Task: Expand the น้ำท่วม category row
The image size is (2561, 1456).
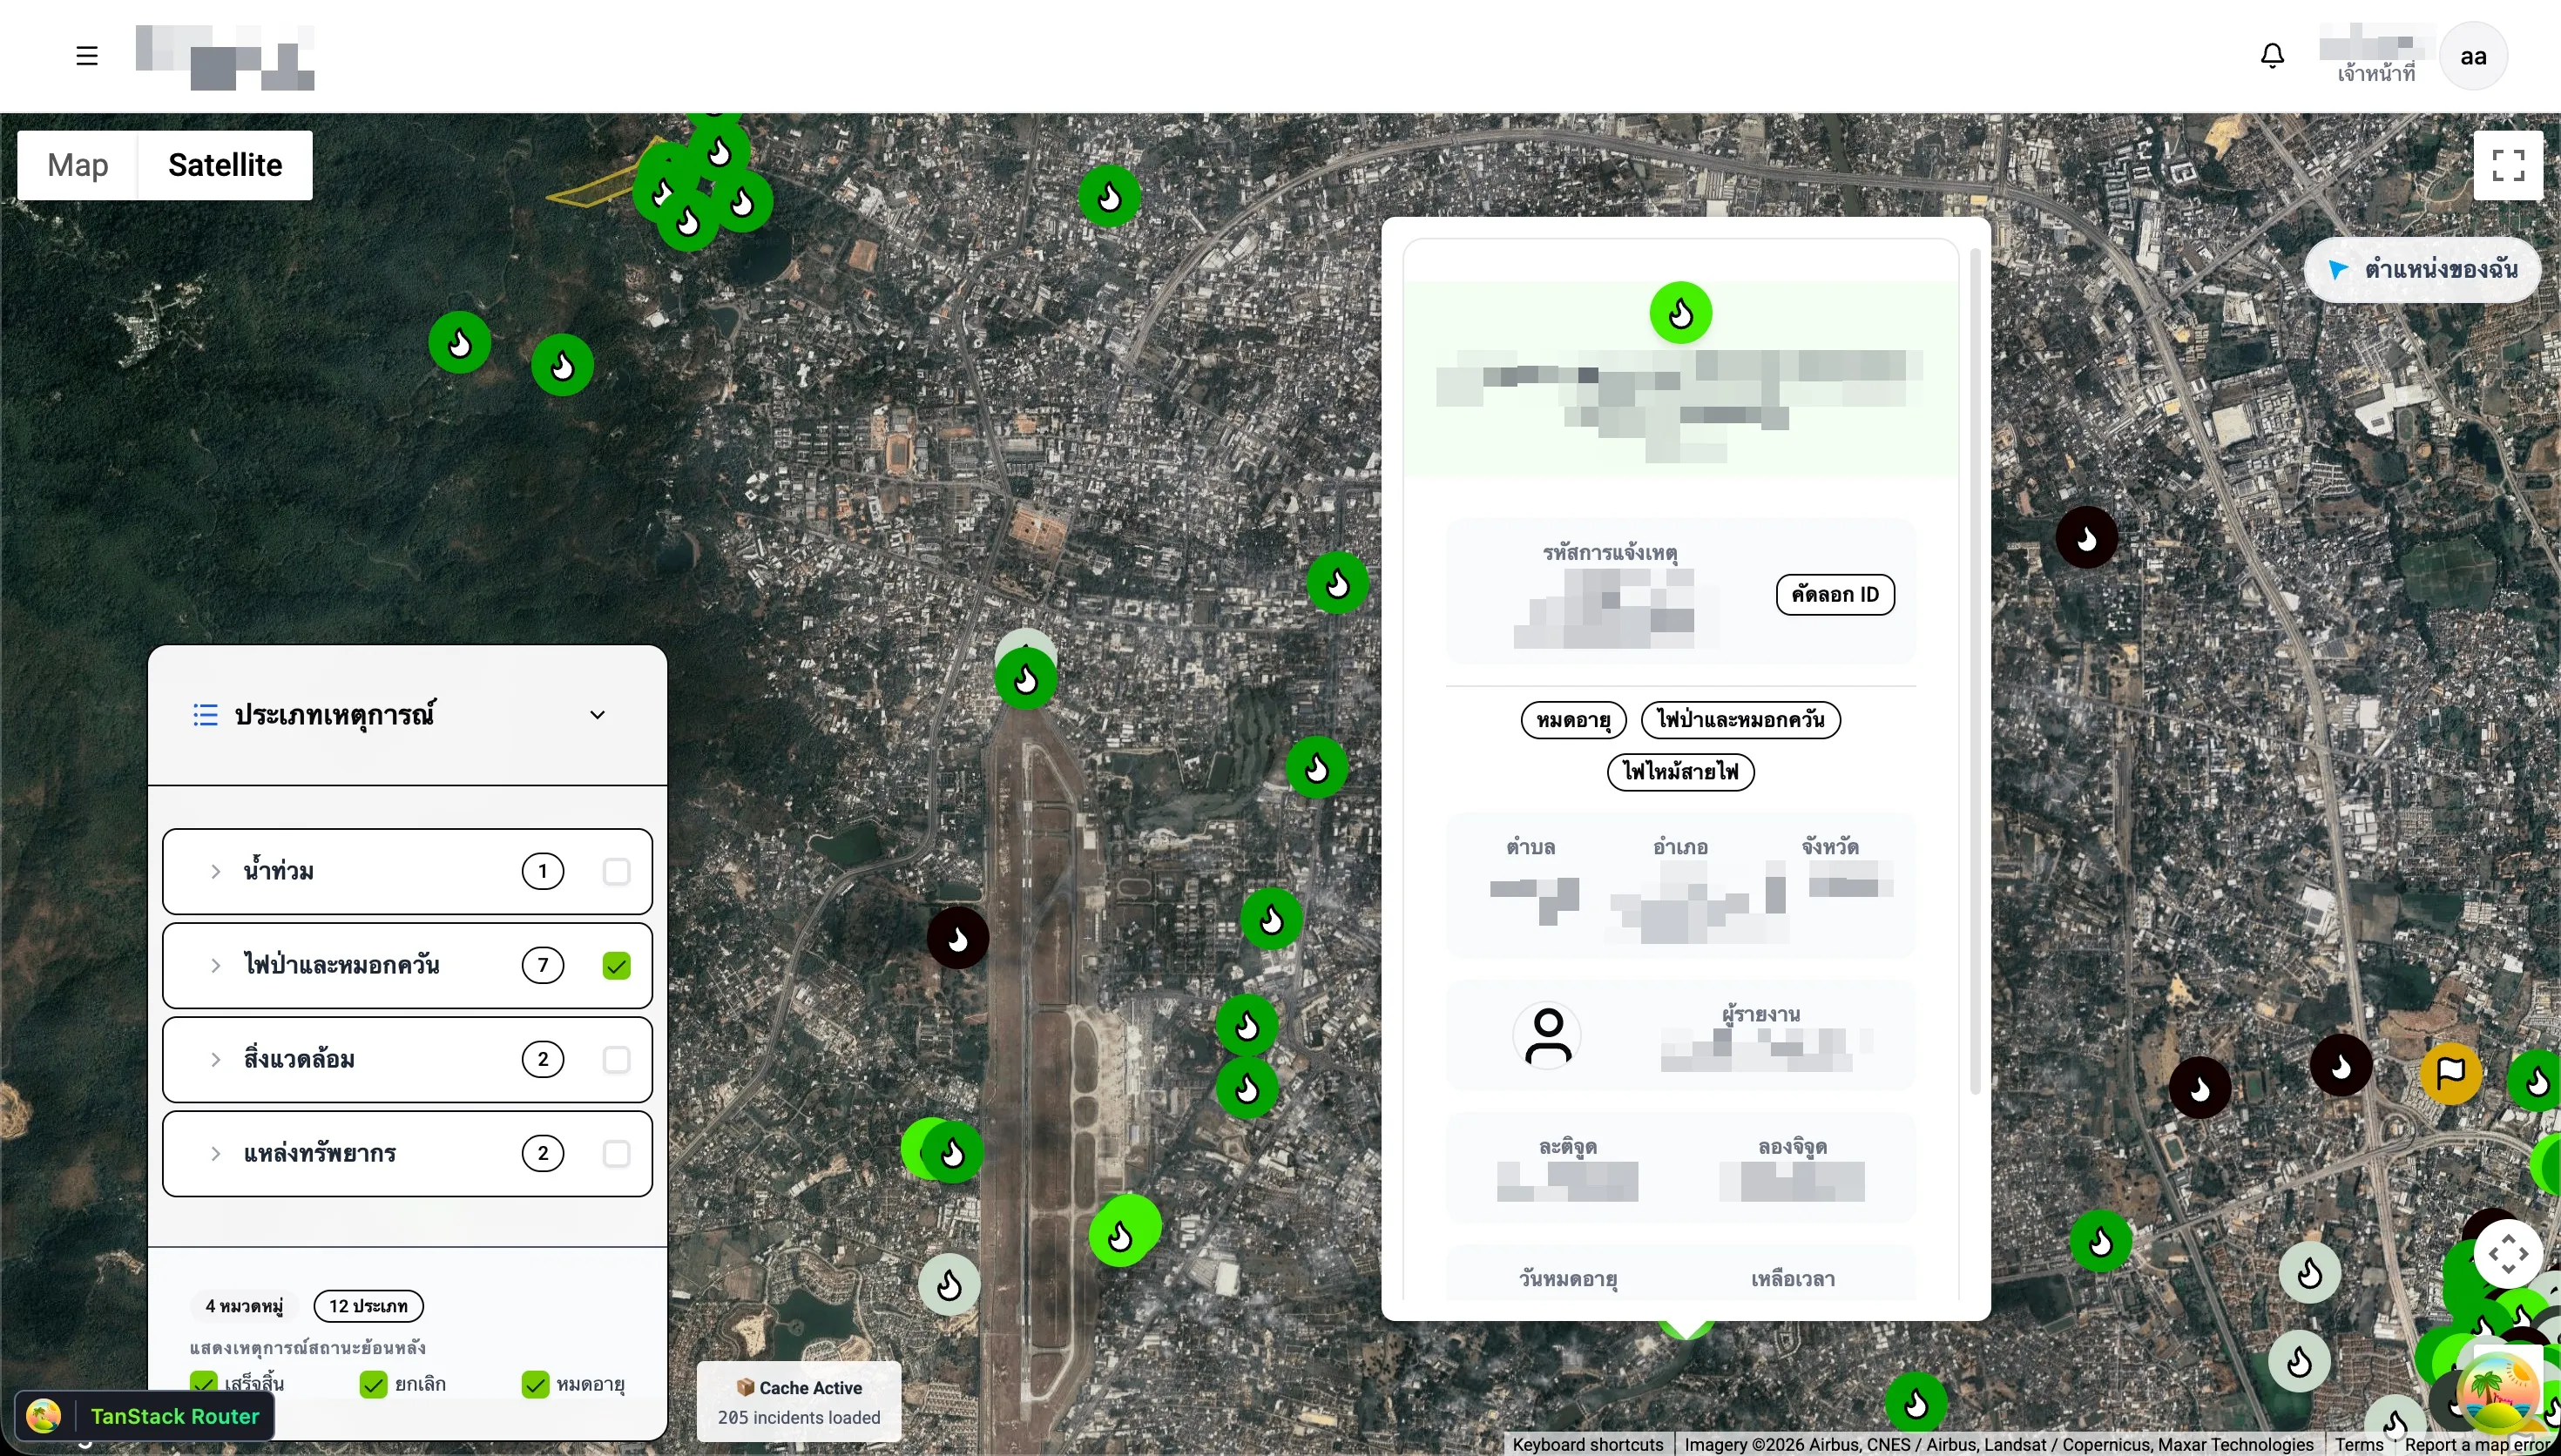Action: [x=215, y=872]
